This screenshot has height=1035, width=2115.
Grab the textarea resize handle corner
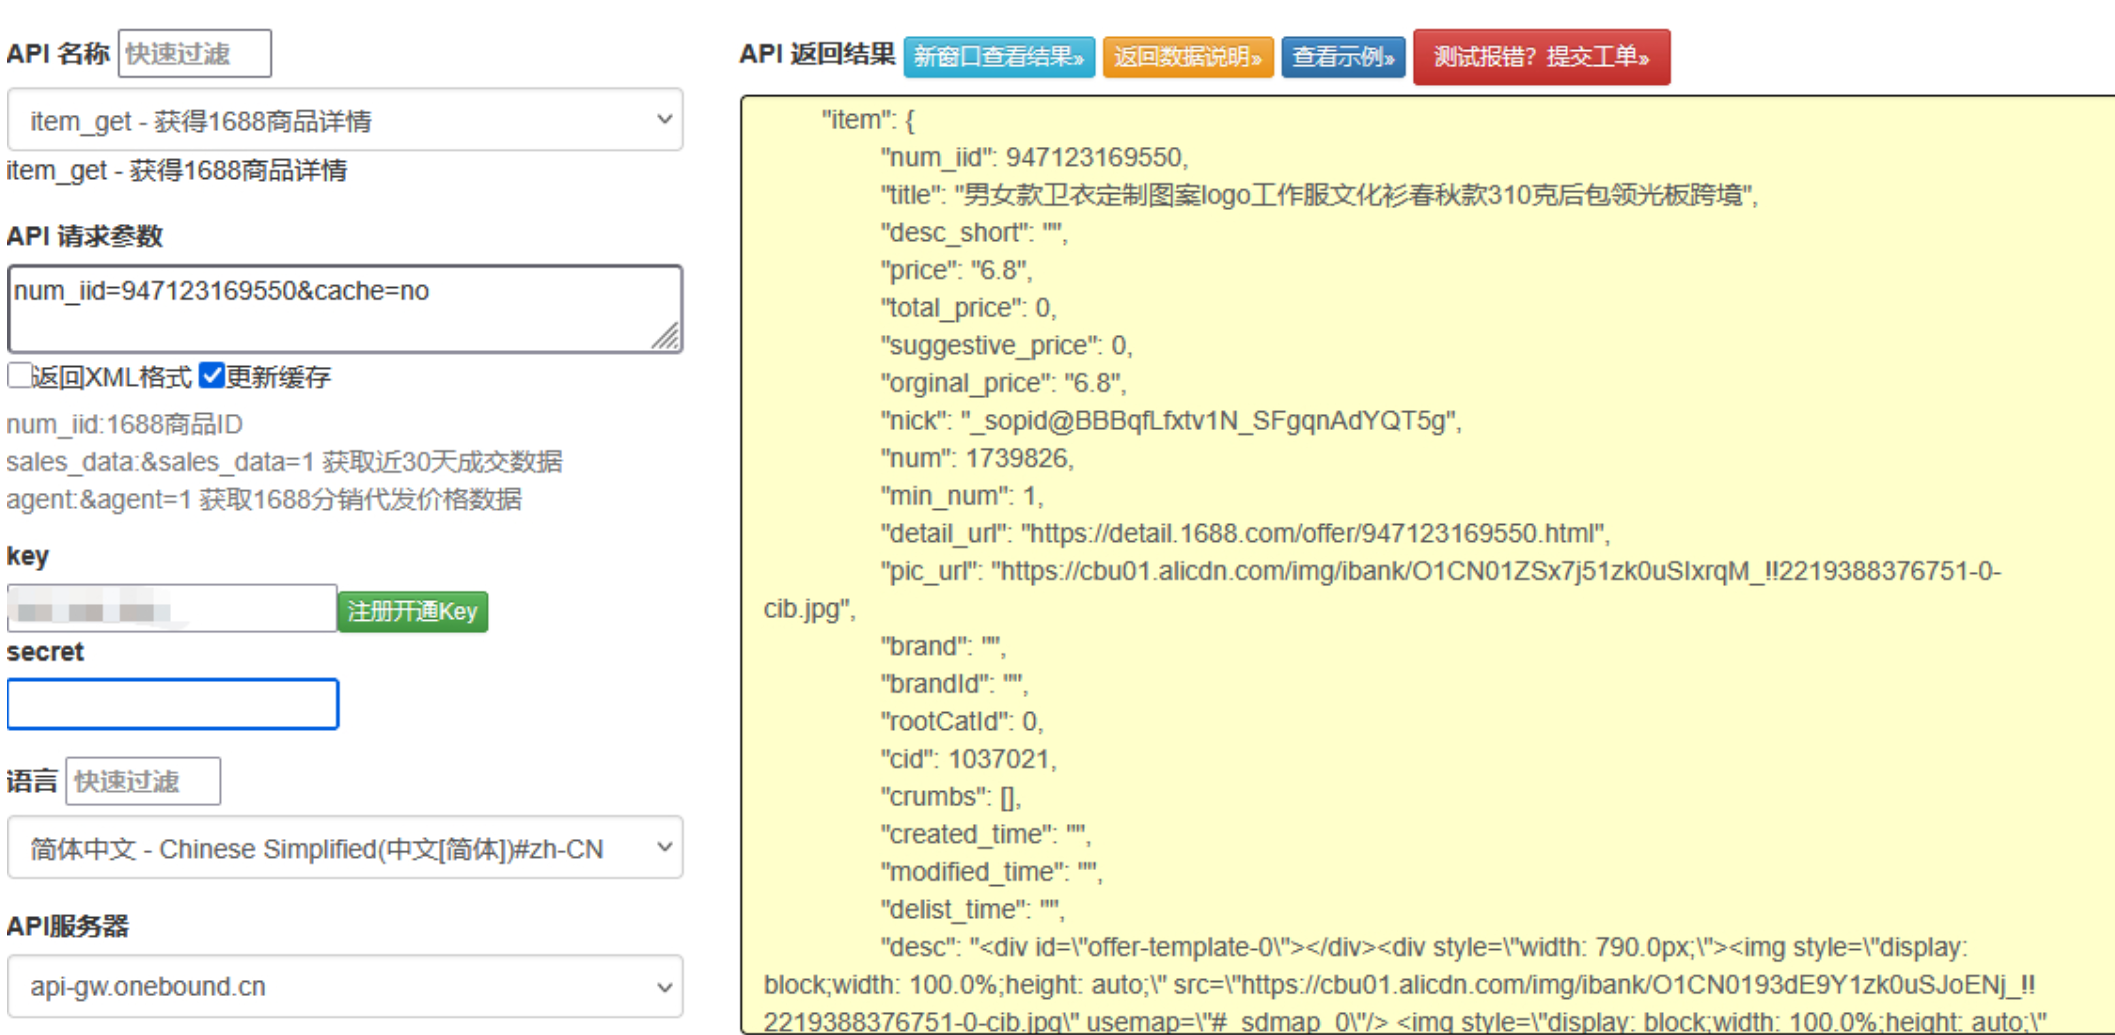click(x=667, y=337)
